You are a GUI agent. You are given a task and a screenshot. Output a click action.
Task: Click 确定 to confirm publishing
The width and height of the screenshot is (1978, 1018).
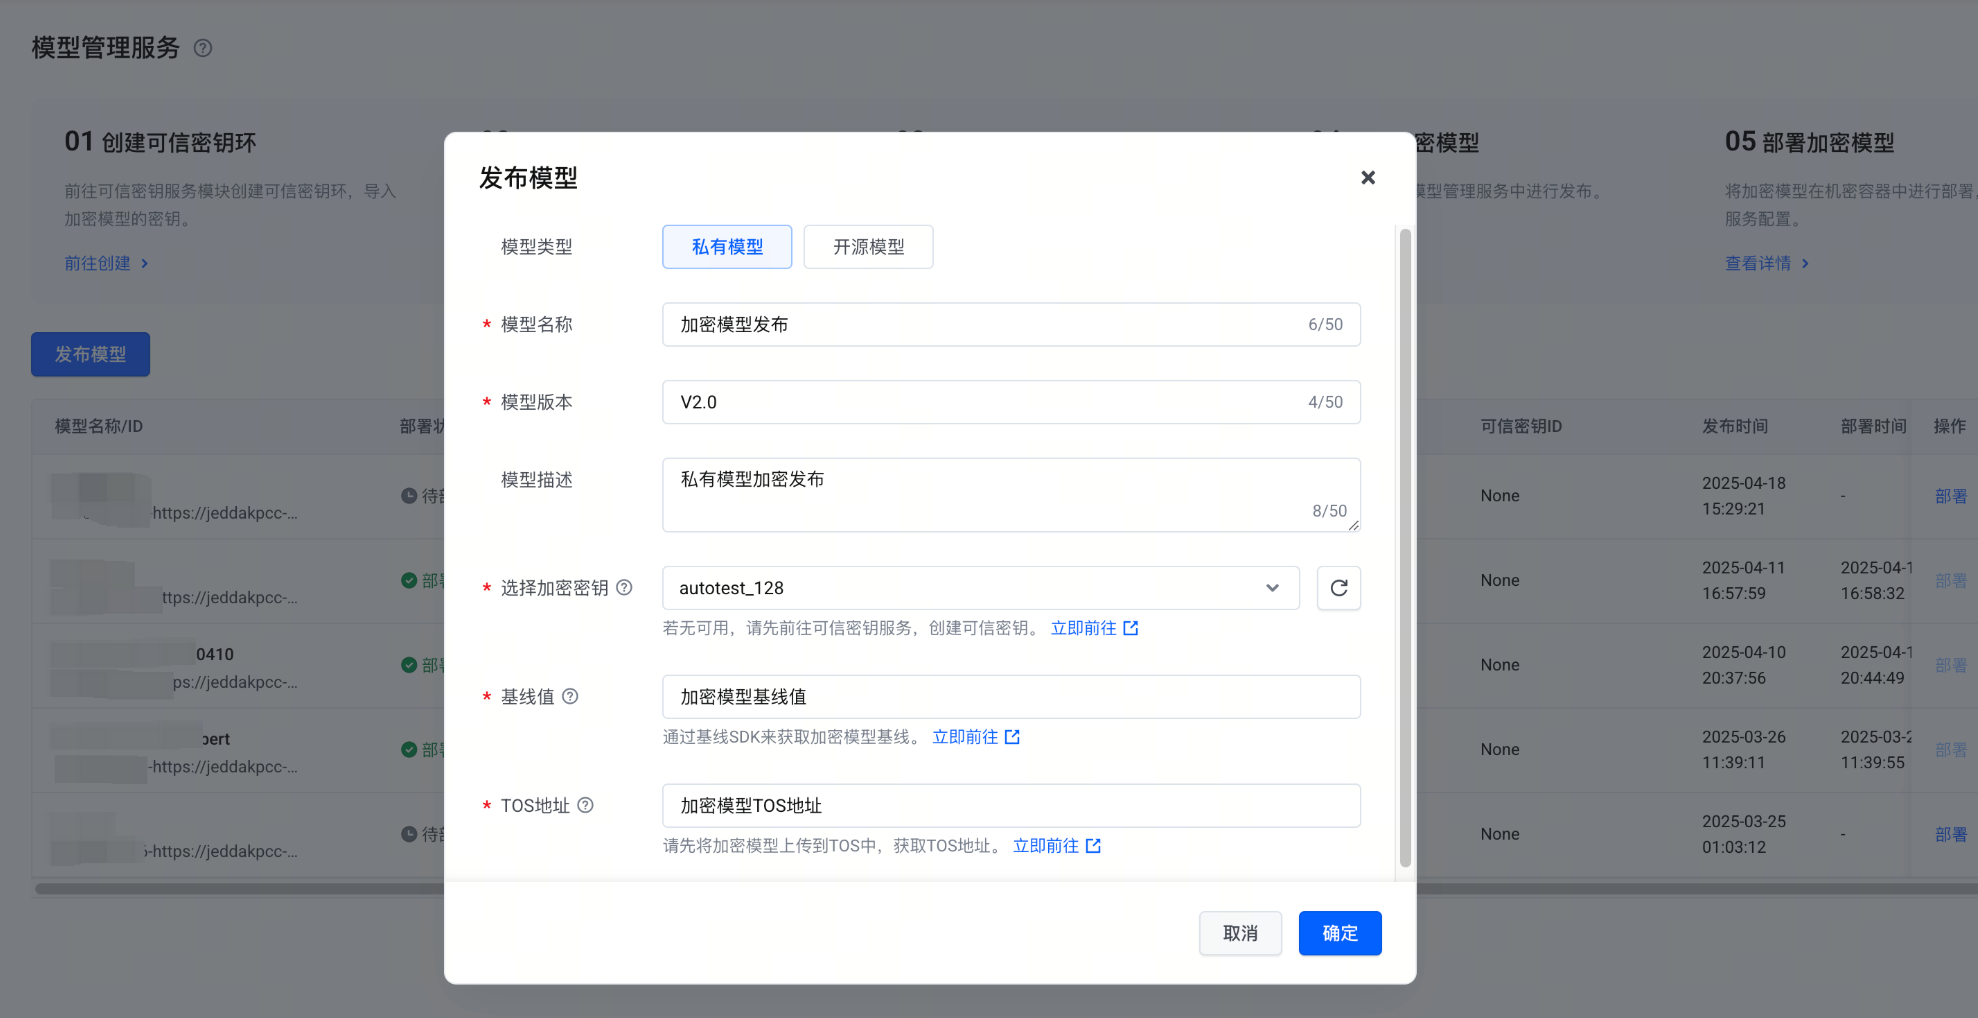pos(1340,933)
